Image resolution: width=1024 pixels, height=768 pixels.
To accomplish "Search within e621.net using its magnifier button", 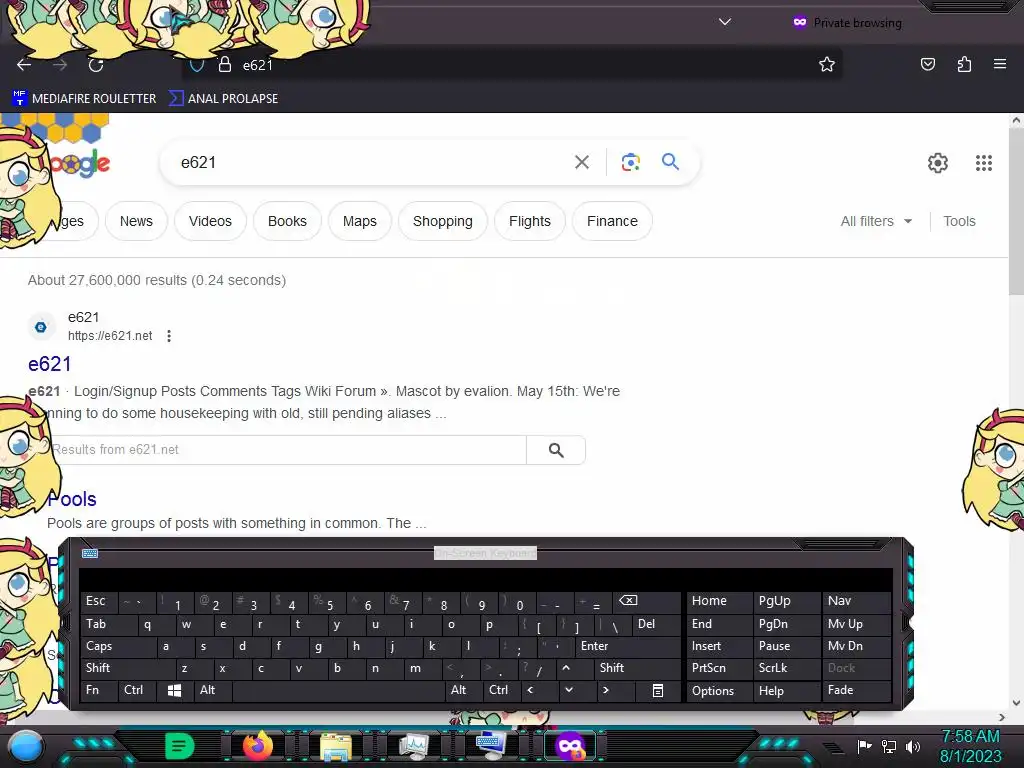I will (x=556, y=450).
